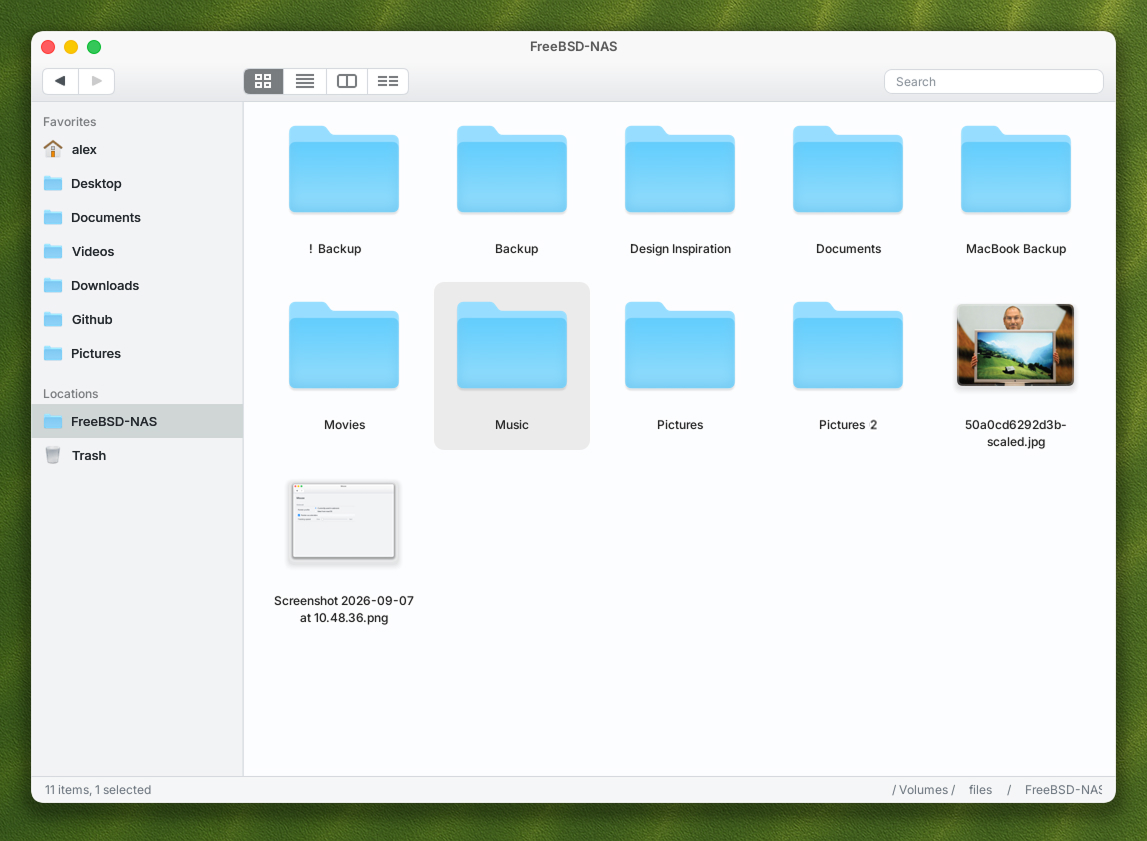Switch to icon grid view

(263, 81)
